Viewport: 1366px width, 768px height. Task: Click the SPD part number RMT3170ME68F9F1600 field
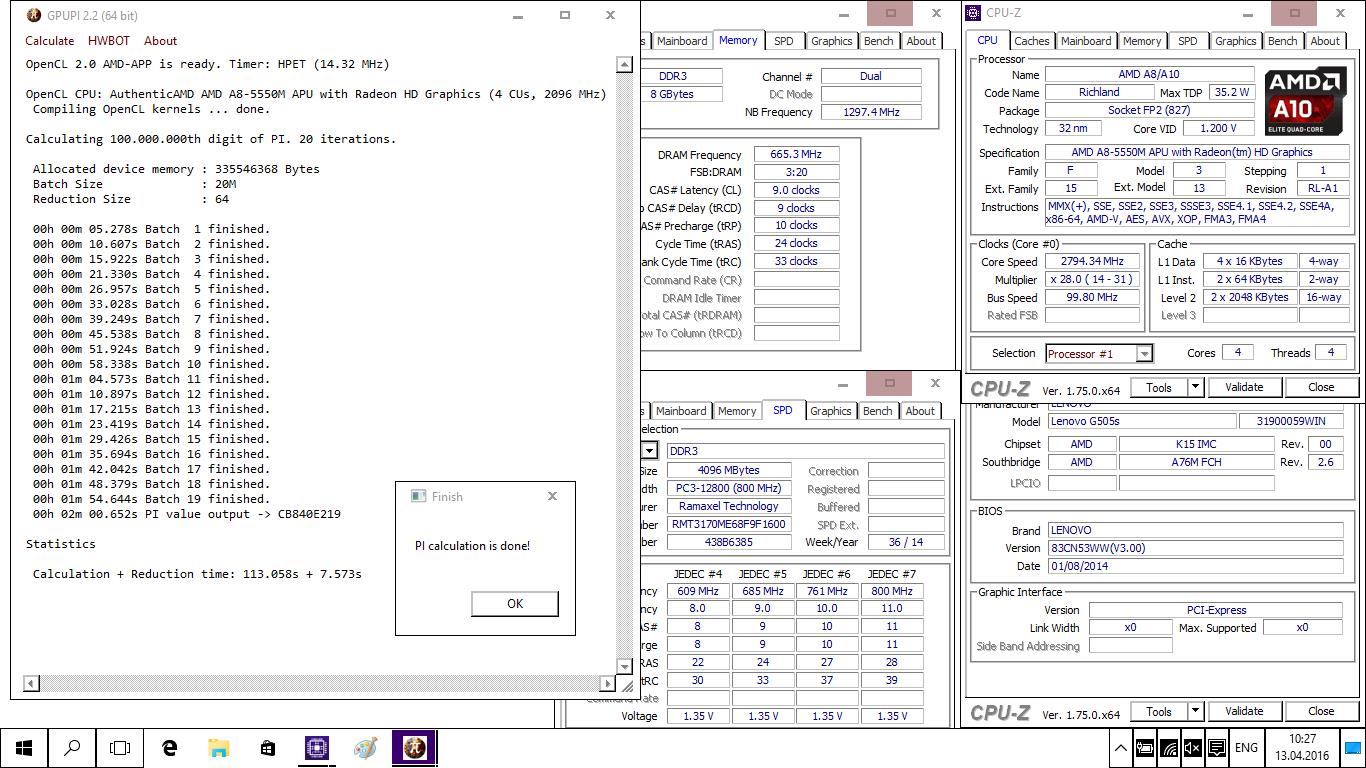tap(730, 524)
